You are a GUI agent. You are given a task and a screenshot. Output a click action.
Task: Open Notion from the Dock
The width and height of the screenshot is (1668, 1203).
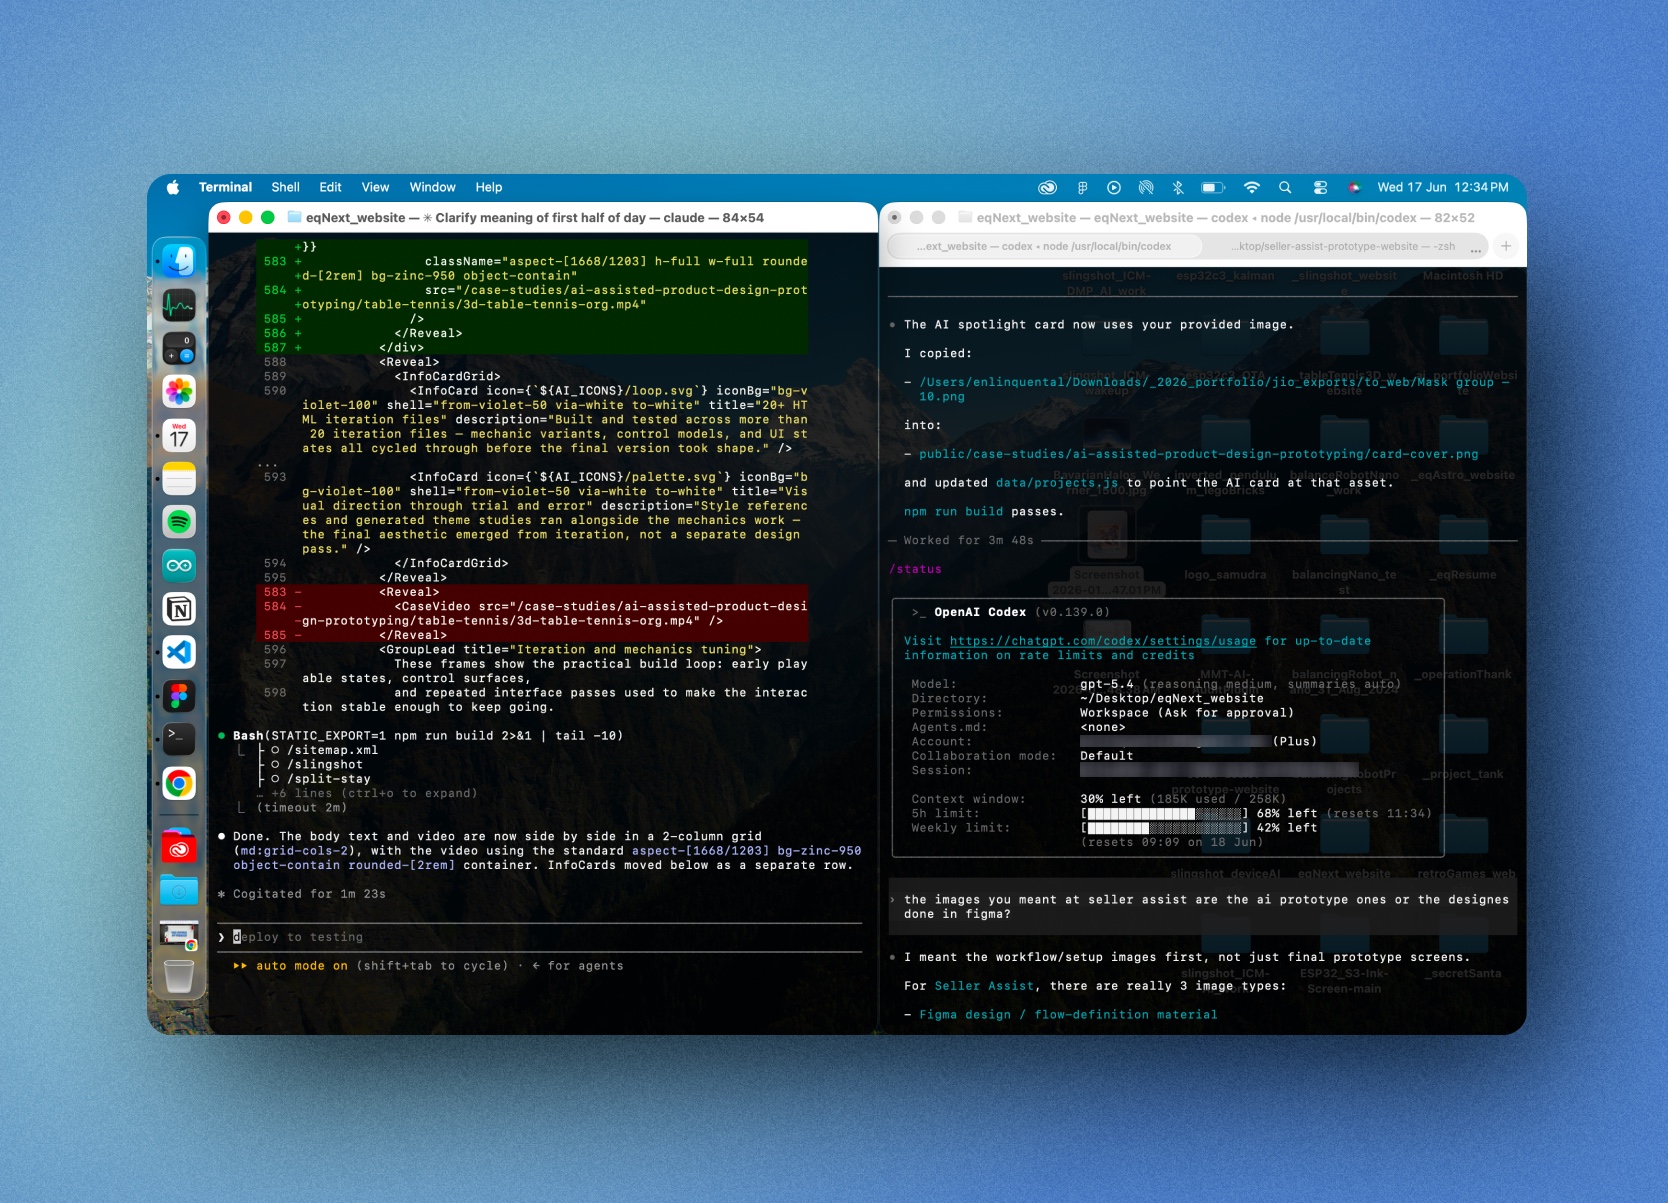(179, 609)
